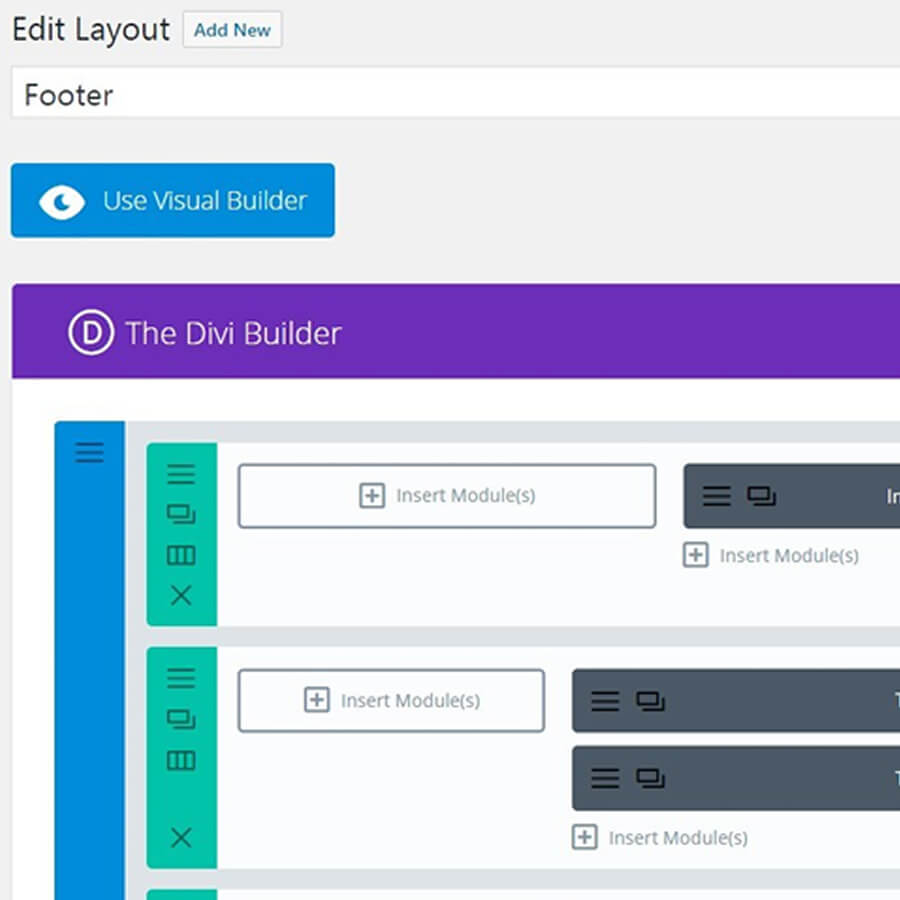The width and height of the screenshot is (900, 900).
Task: Focus the Footer layout title field
Action: (456, 93)
